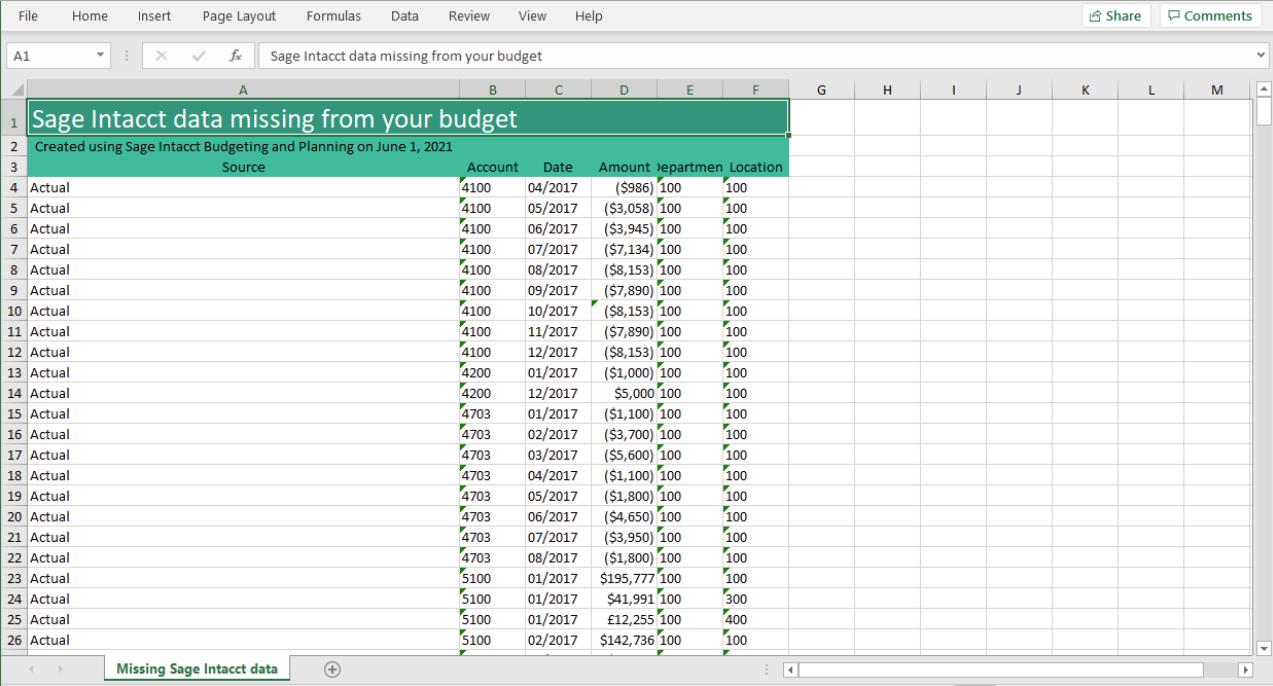
Task: Click the horizontal scrollbar thumb
Action: 1000,670
